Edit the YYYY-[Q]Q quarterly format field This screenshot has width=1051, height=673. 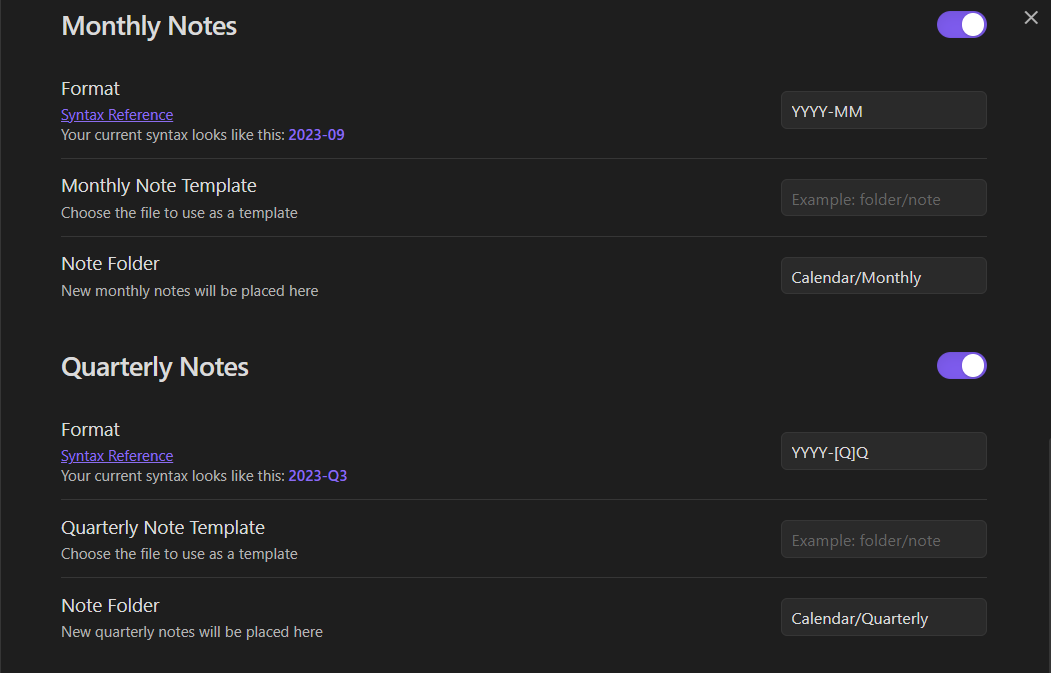[883, 452]
